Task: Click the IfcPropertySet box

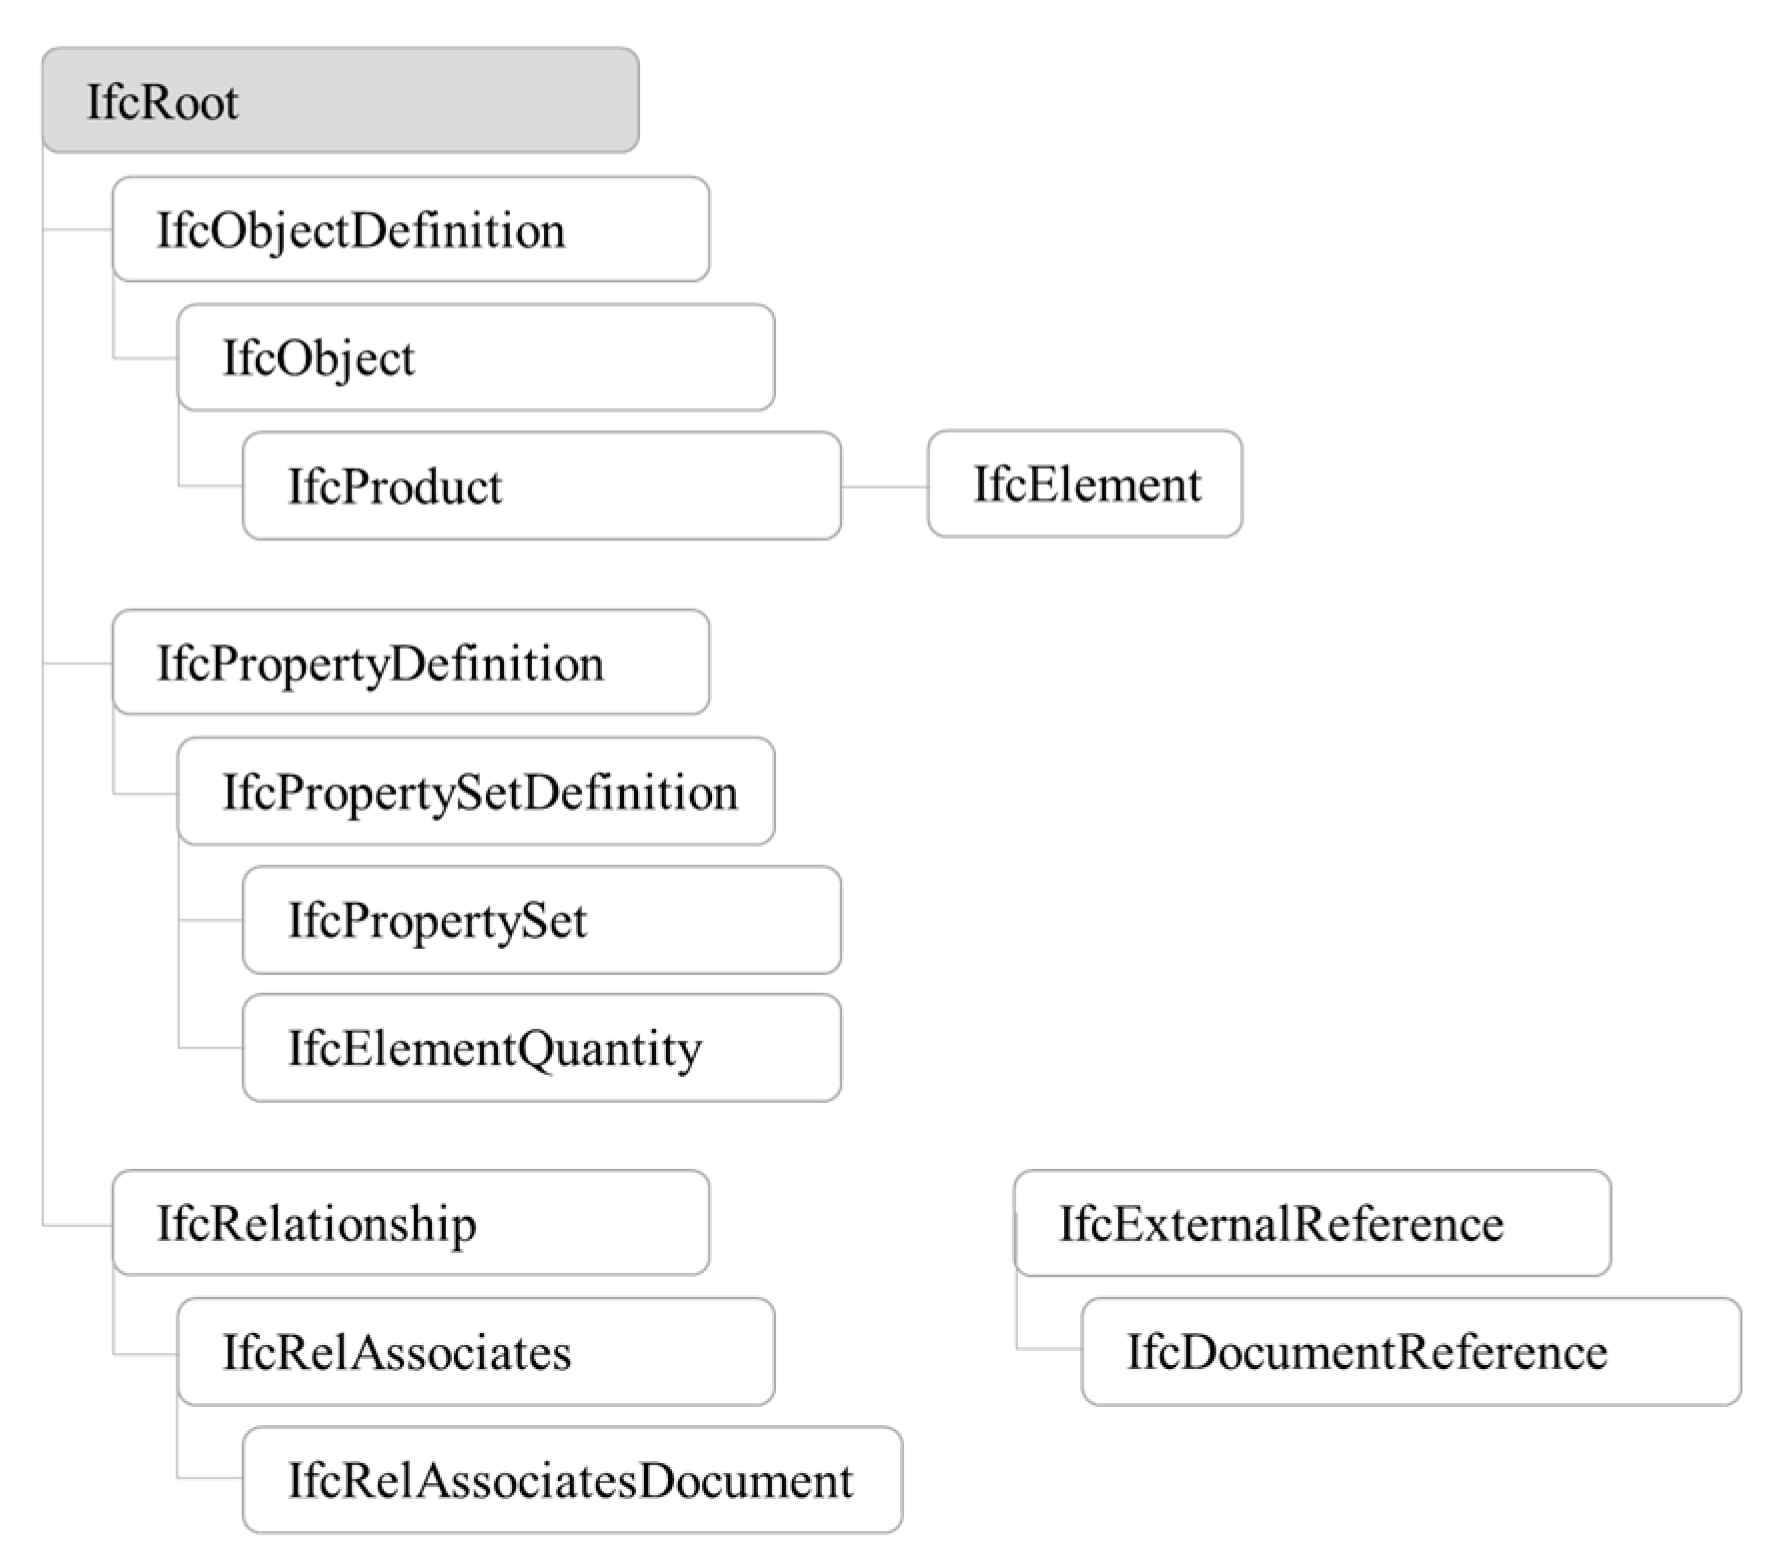Action: click(541, 920)
